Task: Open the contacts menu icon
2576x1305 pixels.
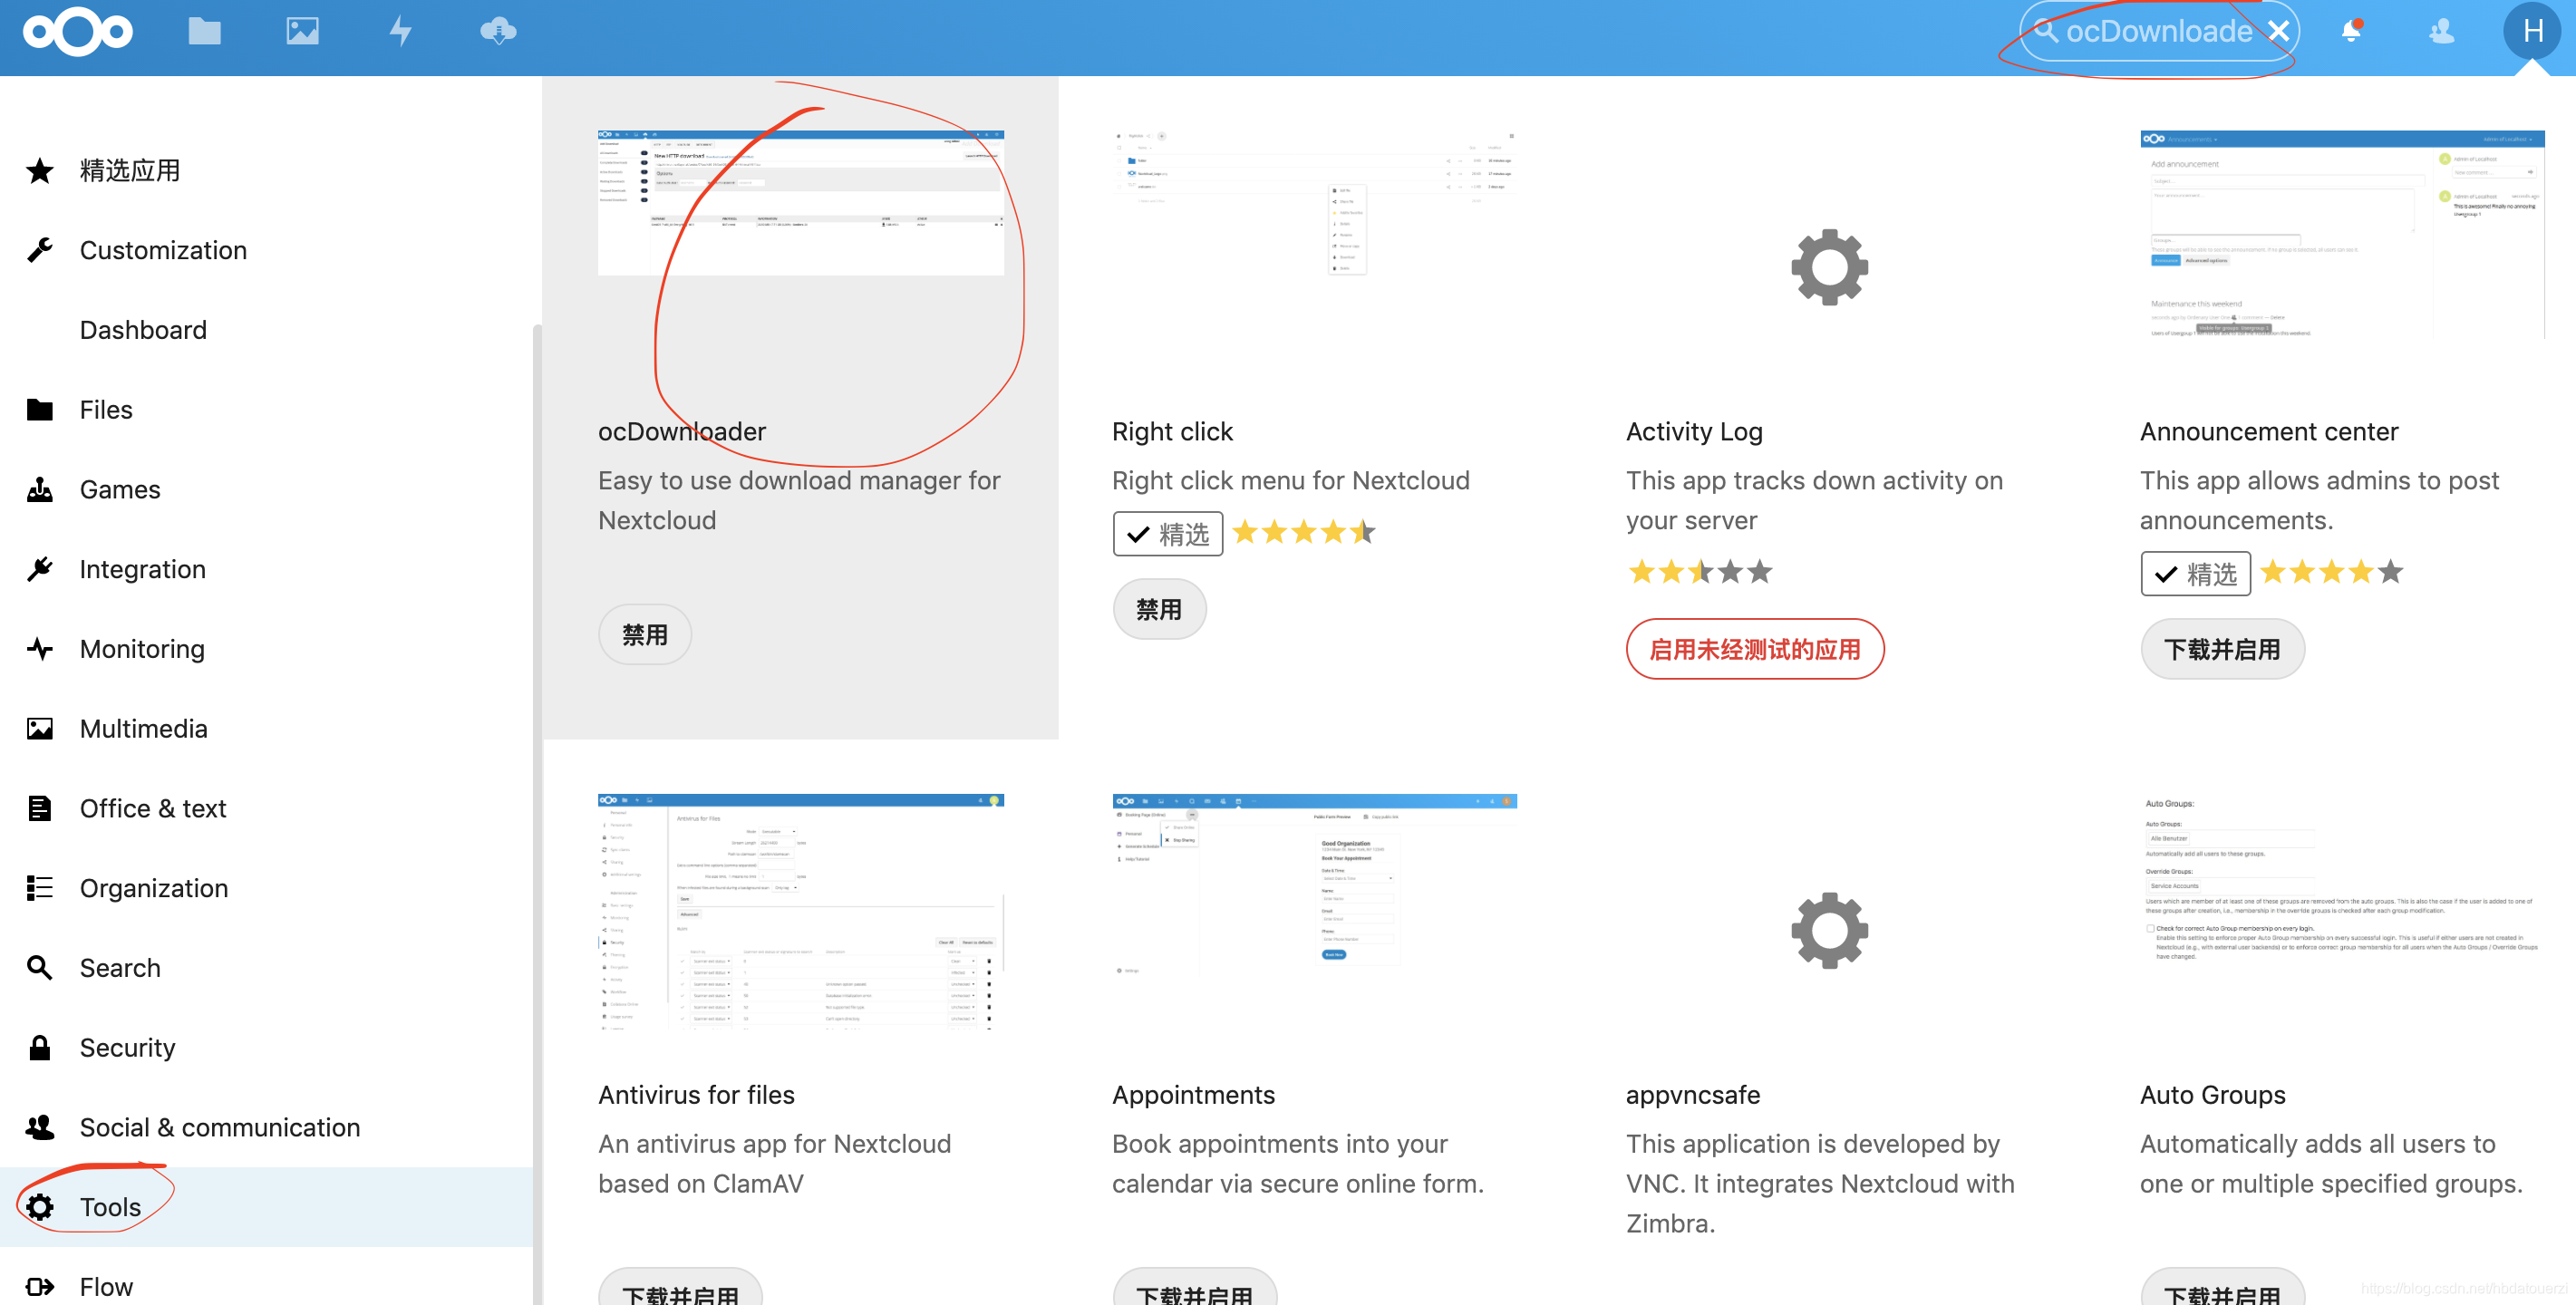Action: (x=2441, y=31)
